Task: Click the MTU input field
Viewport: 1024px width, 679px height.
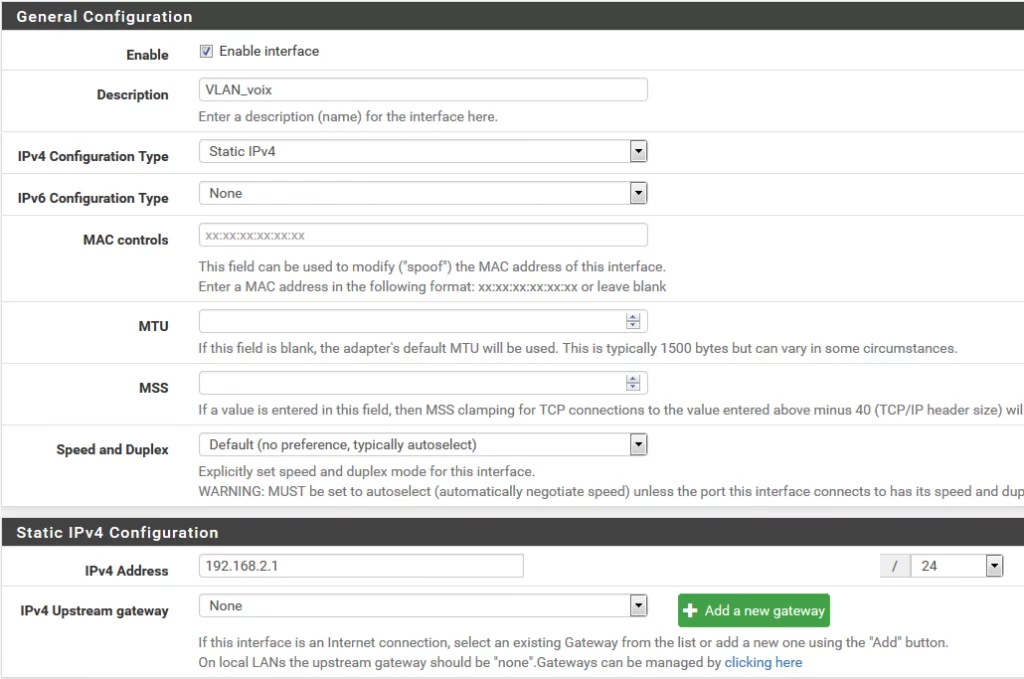Action: point(423,321)
